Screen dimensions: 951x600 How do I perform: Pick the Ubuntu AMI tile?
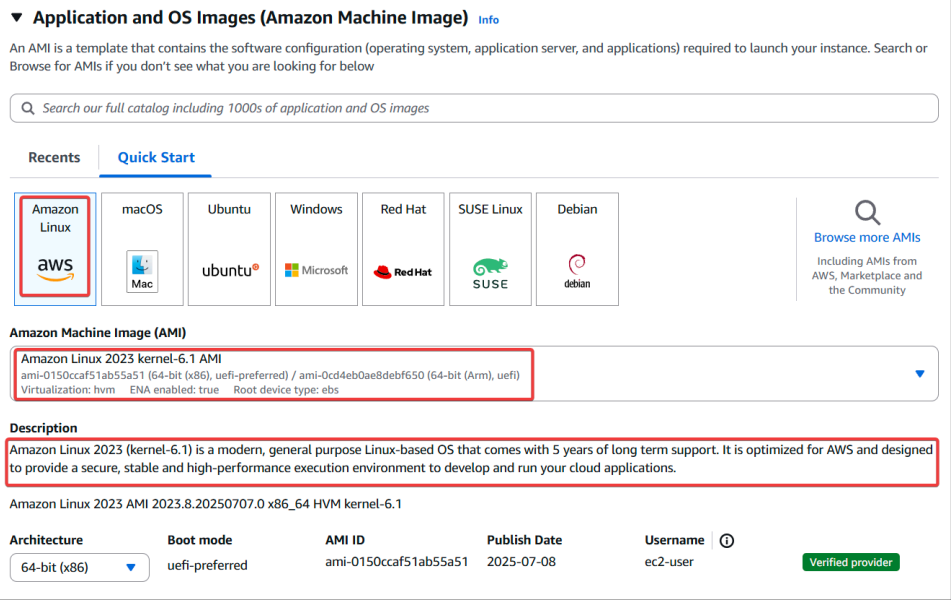tap(229, 249)
